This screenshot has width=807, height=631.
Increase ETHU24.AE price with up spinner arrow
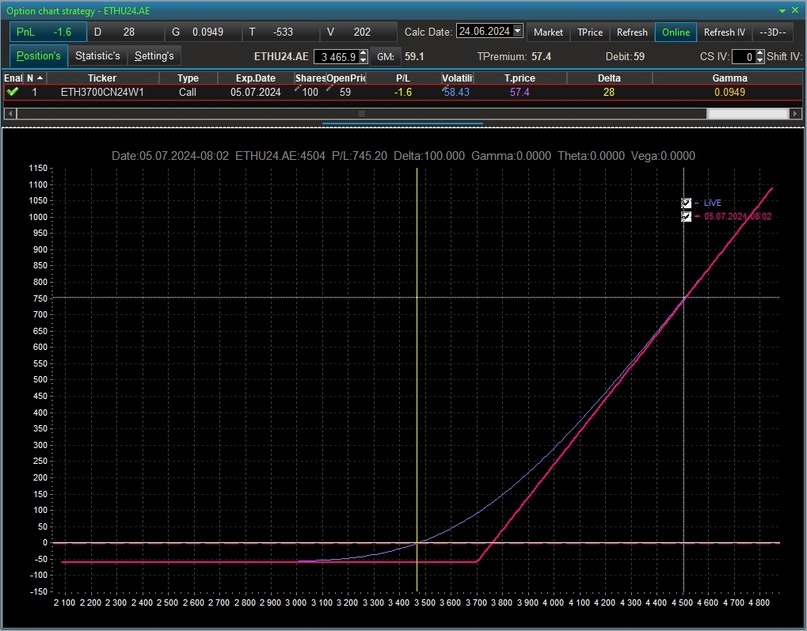point(363,53)
